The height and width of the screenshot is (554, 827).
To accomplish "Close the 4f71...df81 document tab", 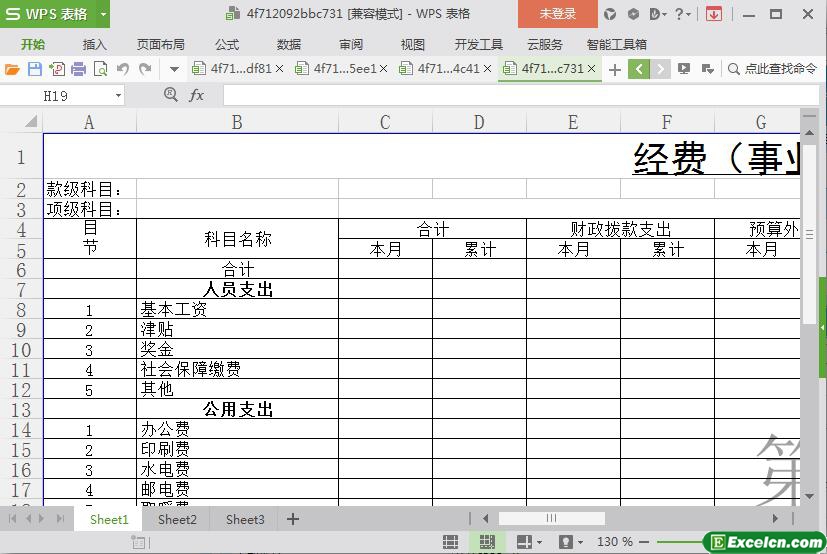I will click(x=279, y=69).
